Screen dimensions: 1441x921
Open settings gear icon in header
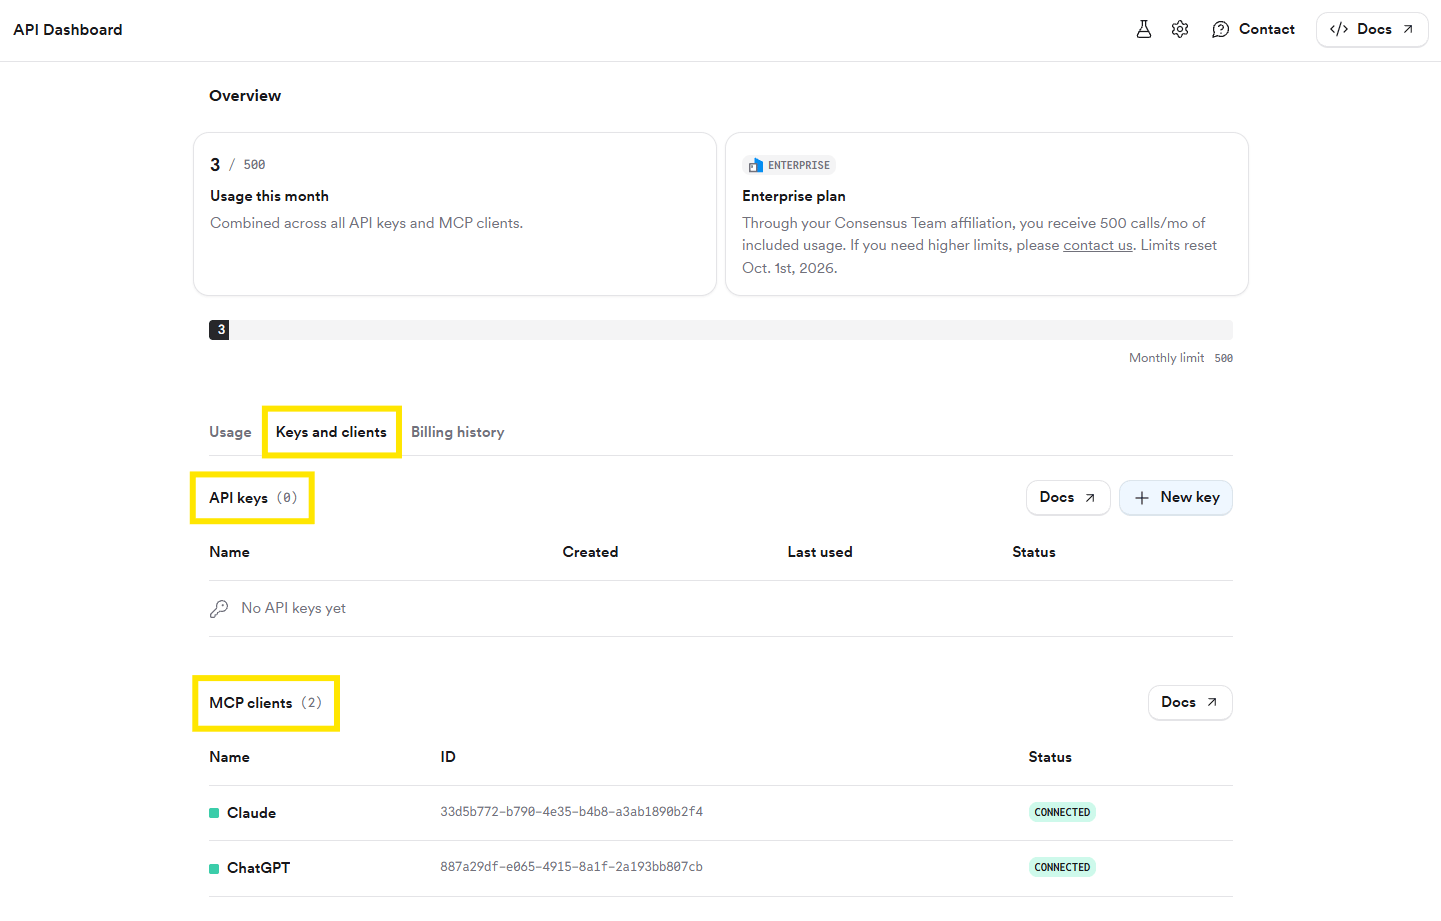(x=1180, y=29)
